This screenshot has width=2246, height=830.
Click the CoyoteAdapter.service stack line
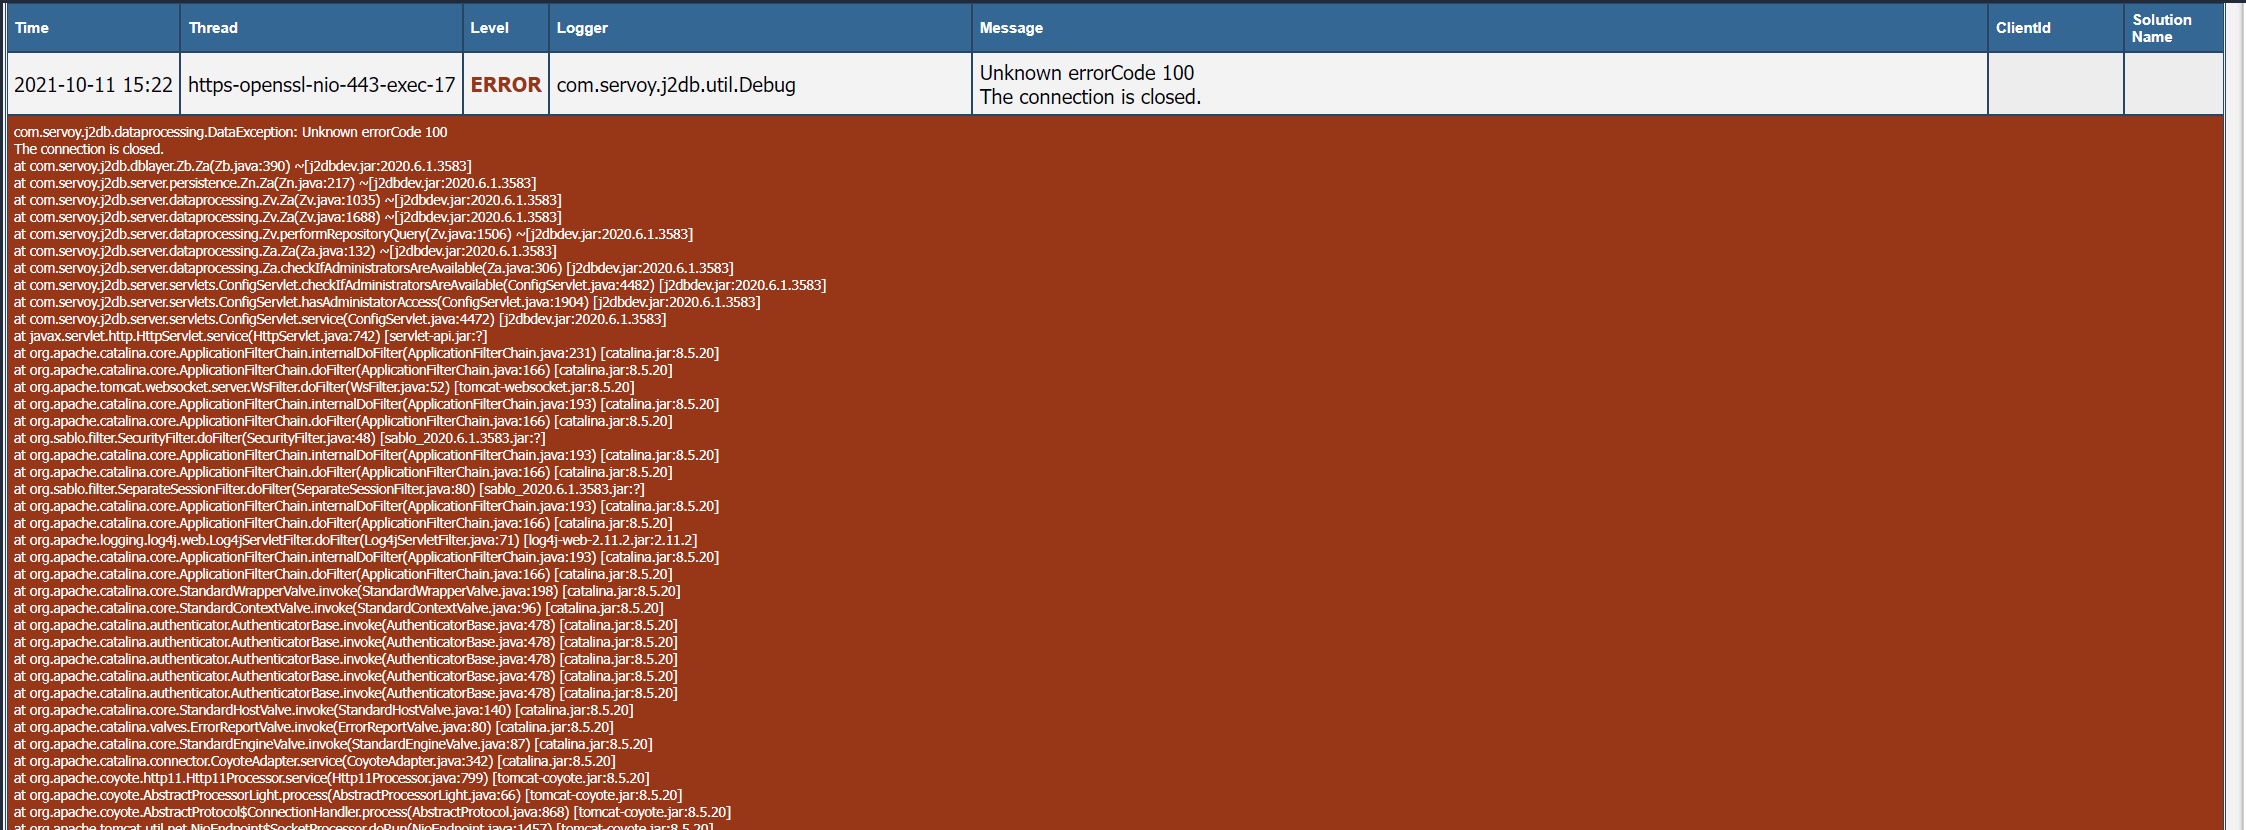[x=314, y=761]
